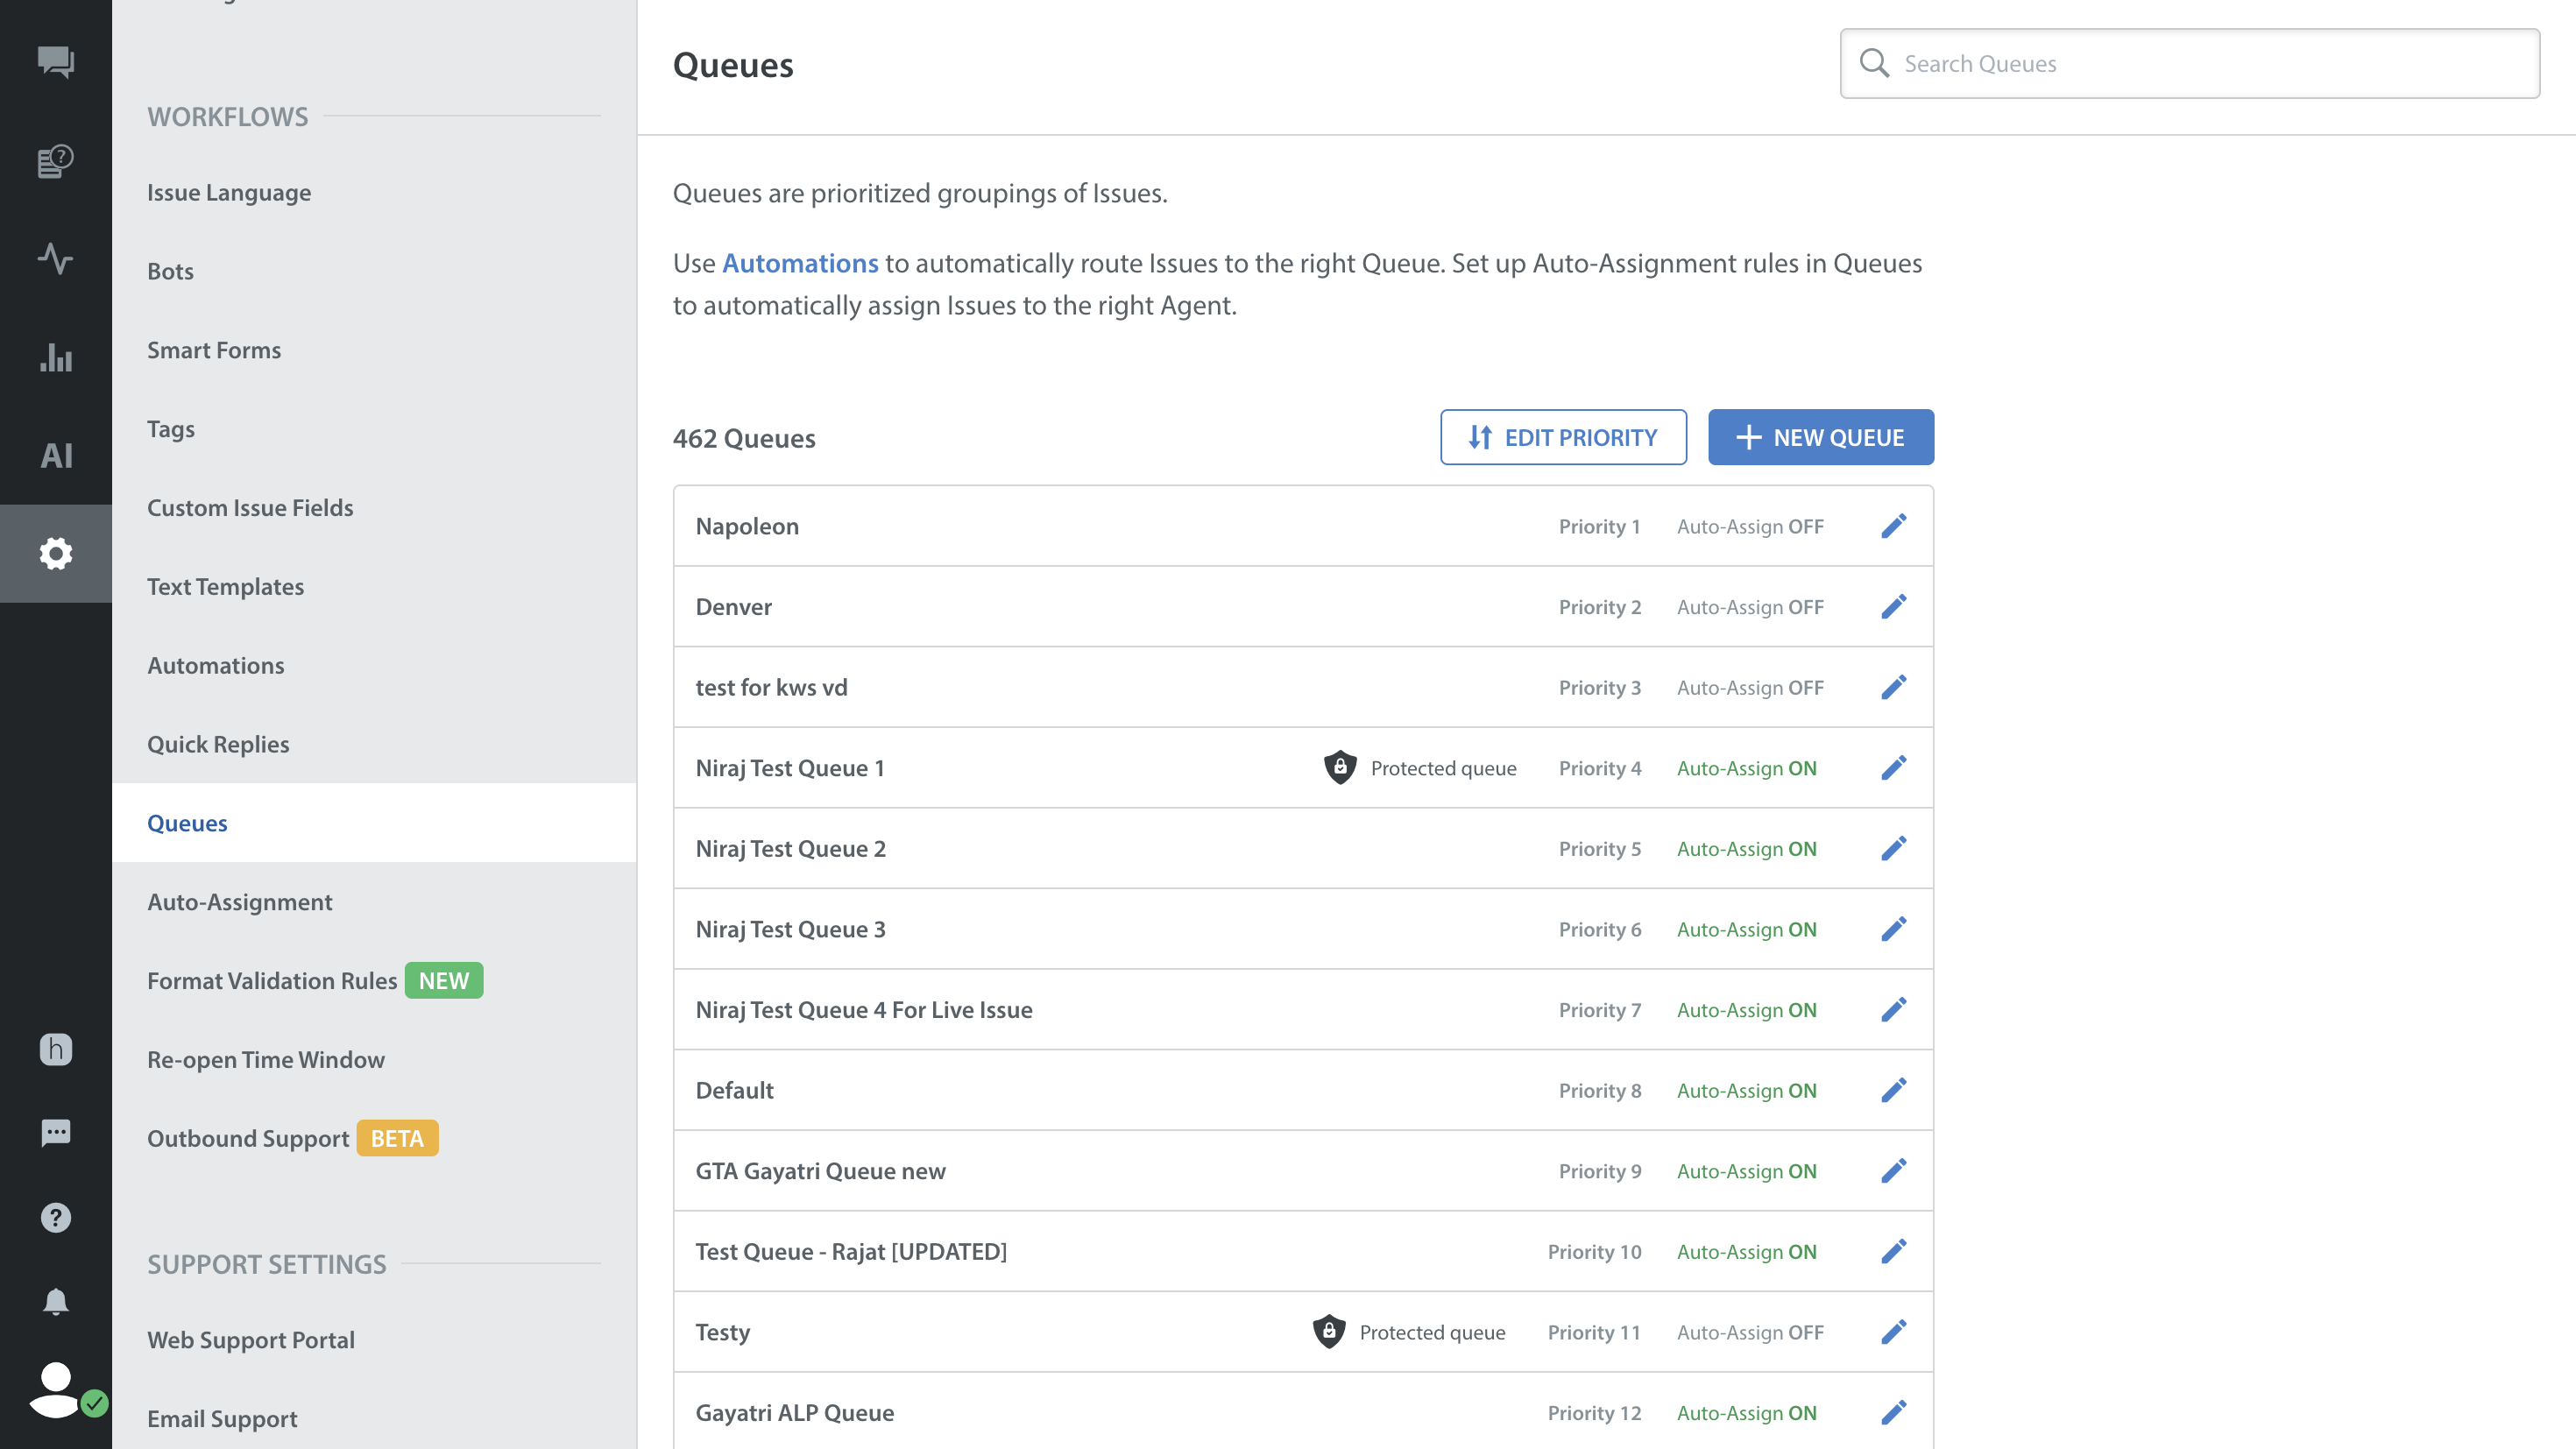The image size is (2576, 1449).
Task: Edit the Default queue using pencil icon
Action: 1893,1090
